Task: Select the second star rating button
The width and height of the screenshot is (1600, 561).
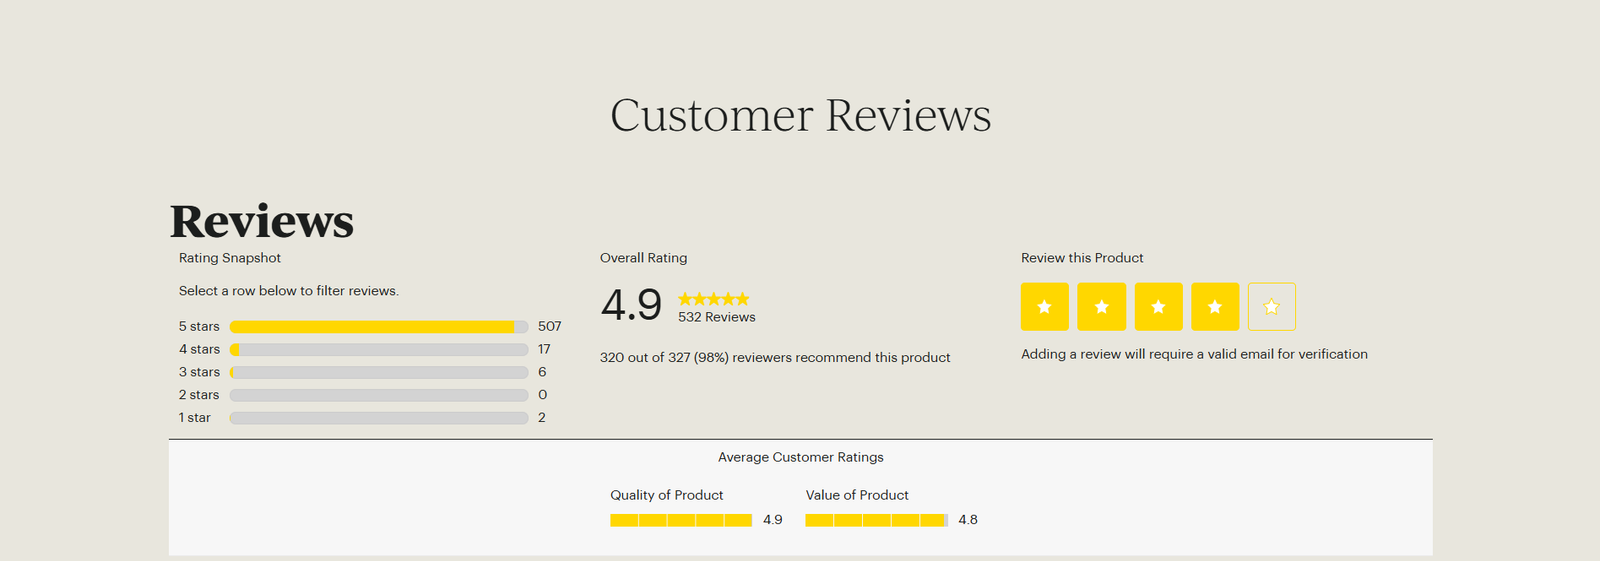Action: point(1101,307)
